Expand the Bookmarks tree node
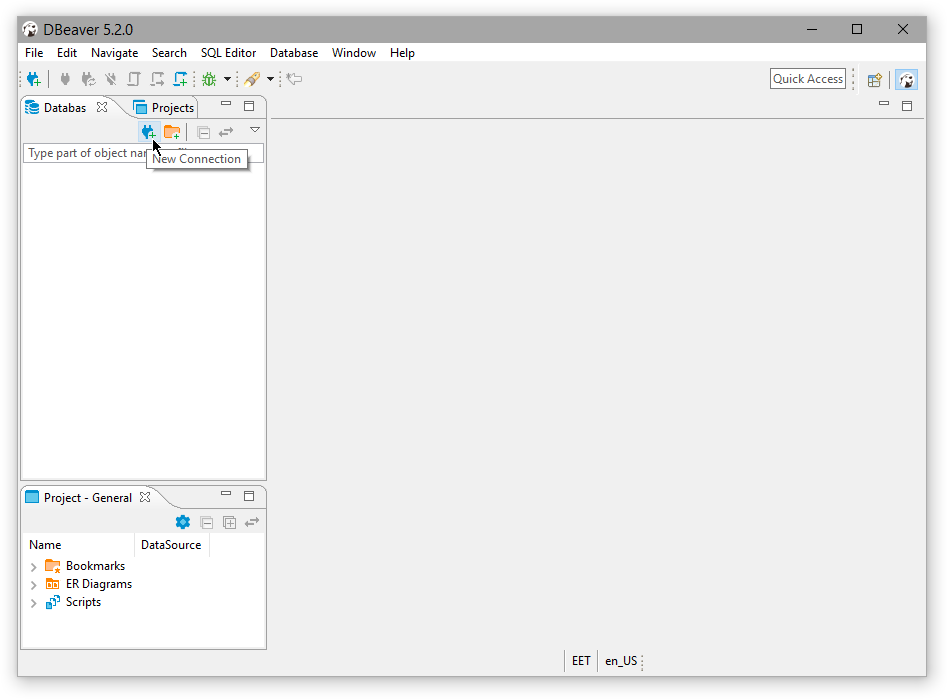The image size is (947, 699). (x=33, y=567)
